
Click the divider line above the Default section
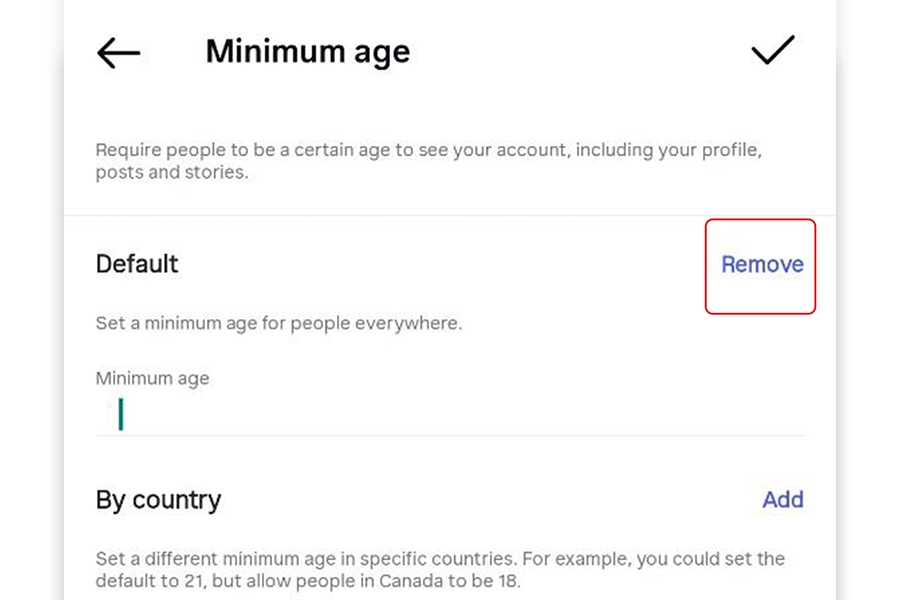tap(450, 216)
